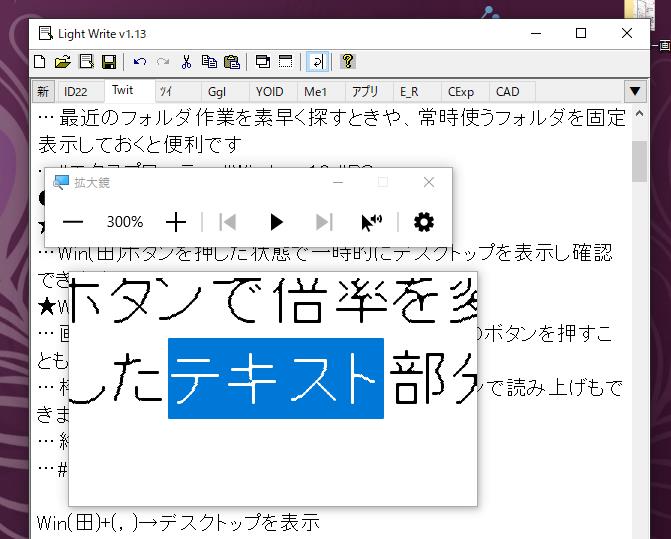The image size is (671, 539).
Task: Open a file with the folder icon
Action: point(63,62)
